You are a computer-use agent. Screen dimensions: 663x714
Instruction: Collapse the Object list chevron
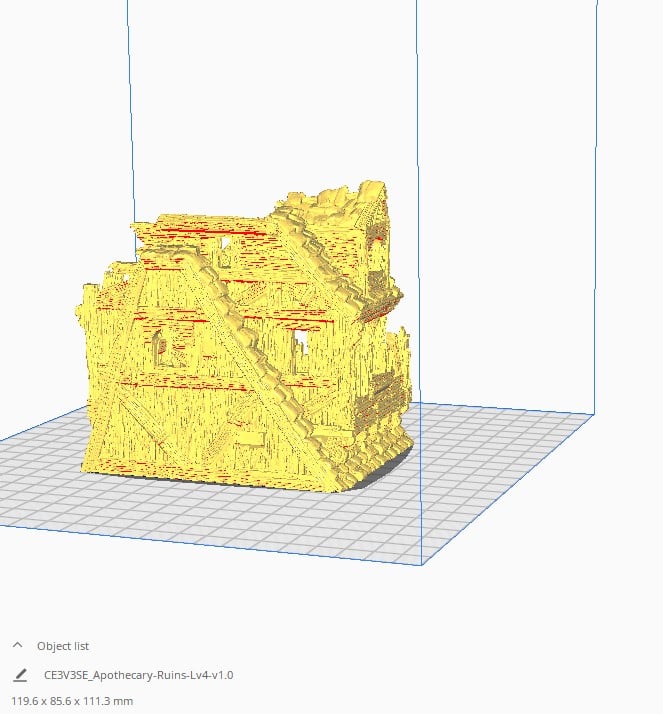point(18,645)
